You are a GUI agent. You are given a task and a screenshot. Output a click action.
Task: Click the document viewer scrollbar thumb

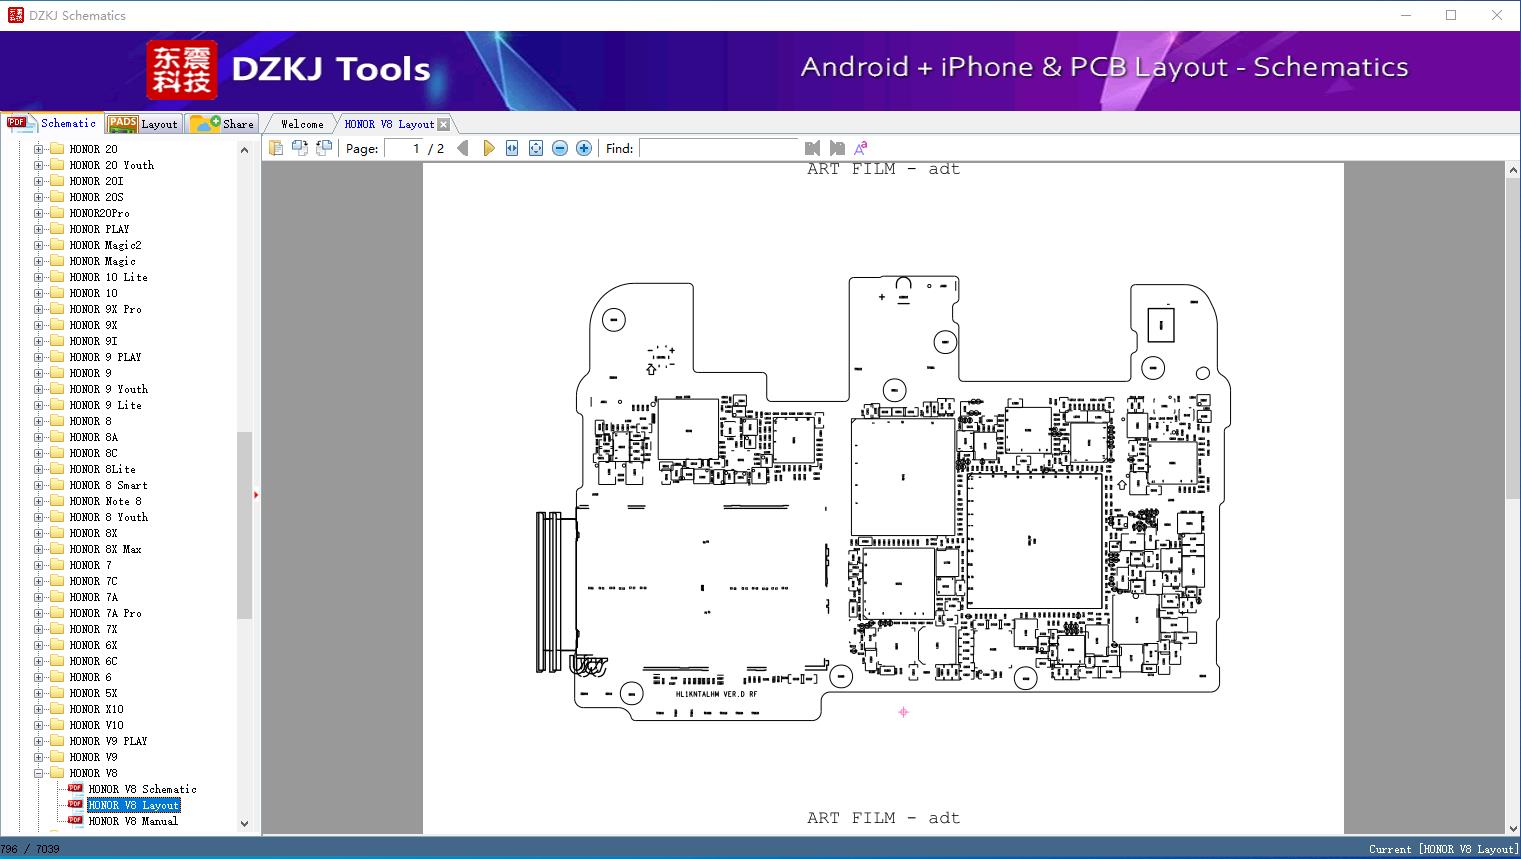[x=1513, y=336]
